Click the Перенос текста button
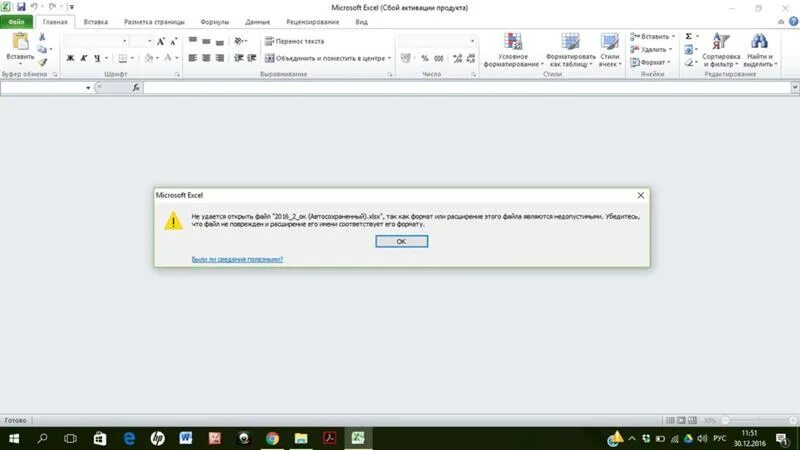800x450 pixels. tap(295, 41)
